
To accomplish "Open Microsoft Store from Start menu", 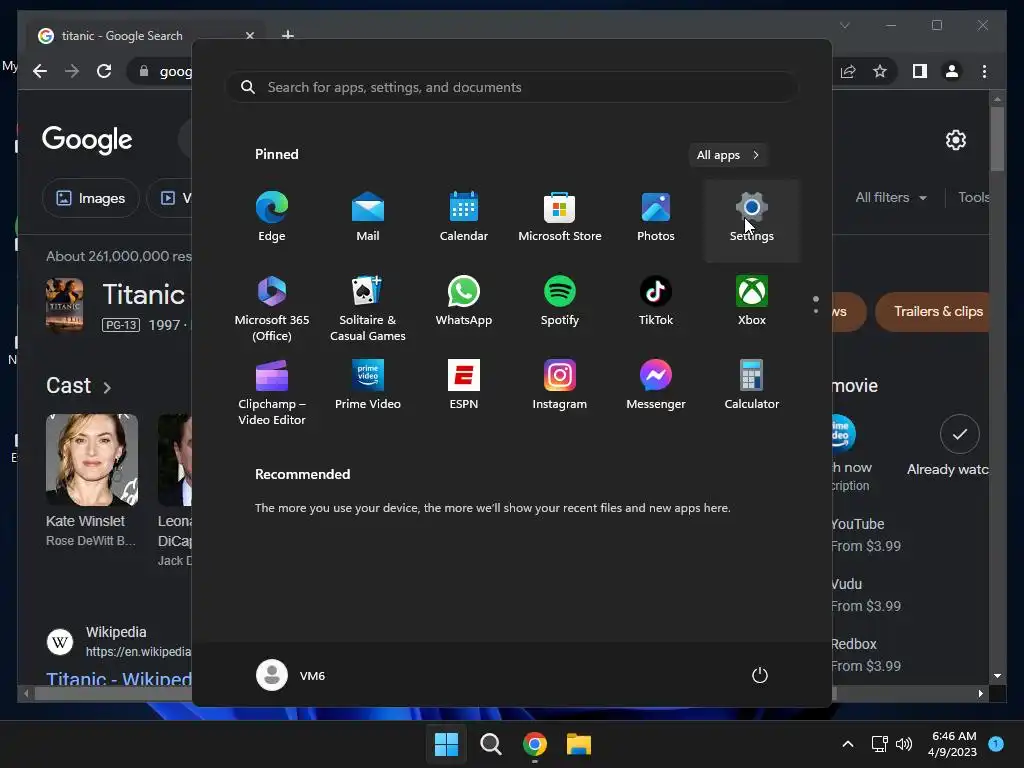I will click(560, 217).
